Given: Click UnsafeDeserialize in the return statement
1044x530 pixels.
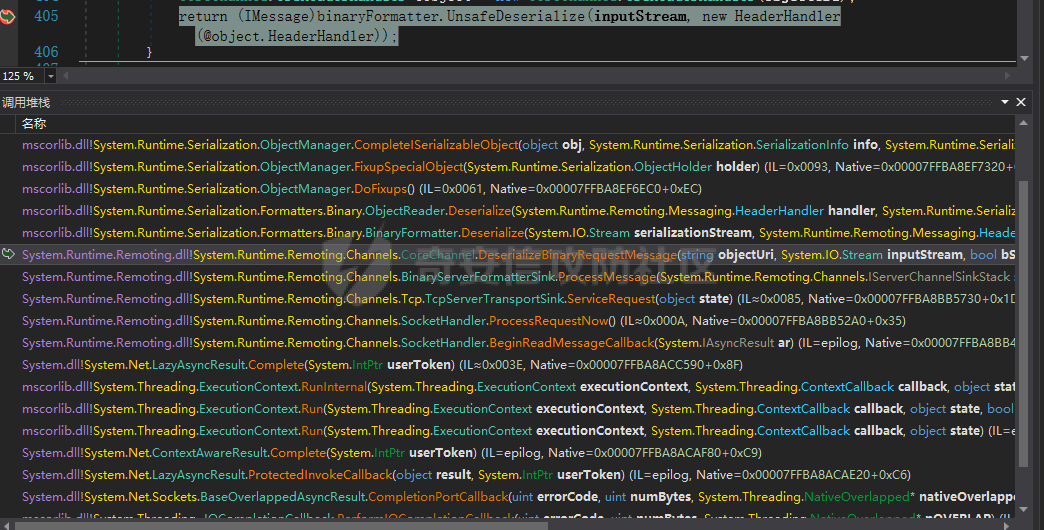Looking at the screenshot, I should (x=516, y=16).
